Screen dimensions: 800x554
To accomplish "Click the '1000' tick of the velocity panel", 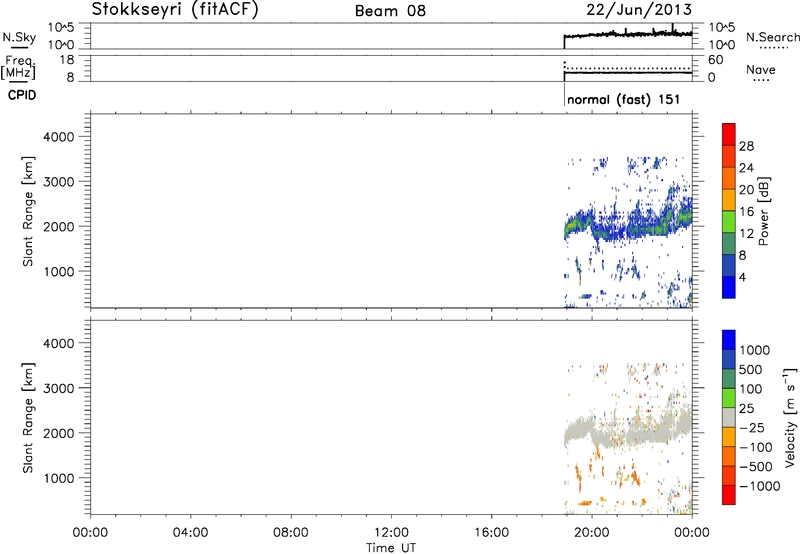I will point(59,478).
